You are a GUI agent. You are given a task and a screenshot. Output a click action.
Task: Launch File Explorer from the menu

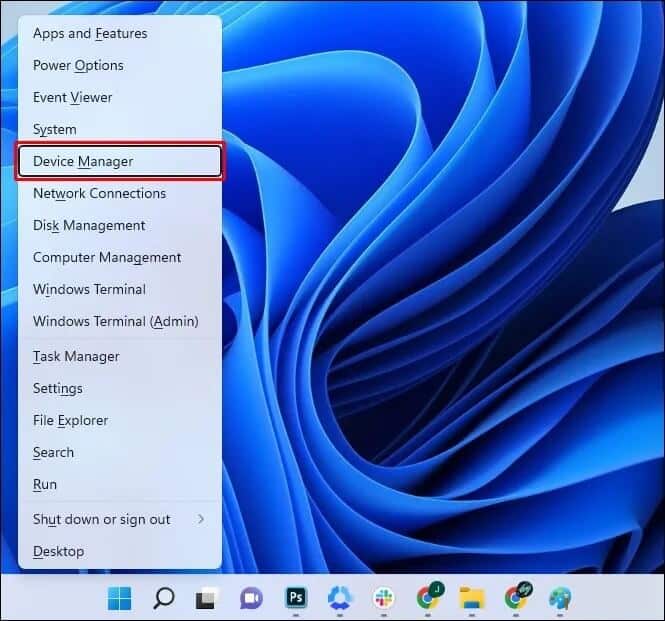pyautogui.click(x=120, y=421)
